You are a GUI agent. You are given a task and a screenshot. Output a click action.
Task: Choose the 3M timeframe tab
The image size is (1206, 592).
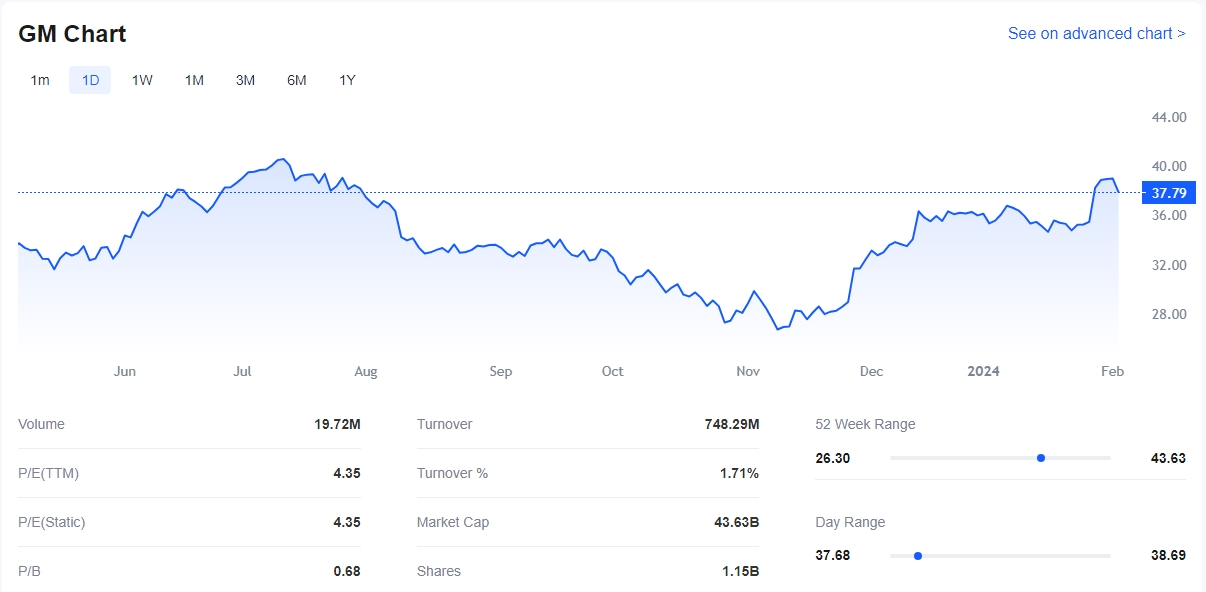(245, 80)
